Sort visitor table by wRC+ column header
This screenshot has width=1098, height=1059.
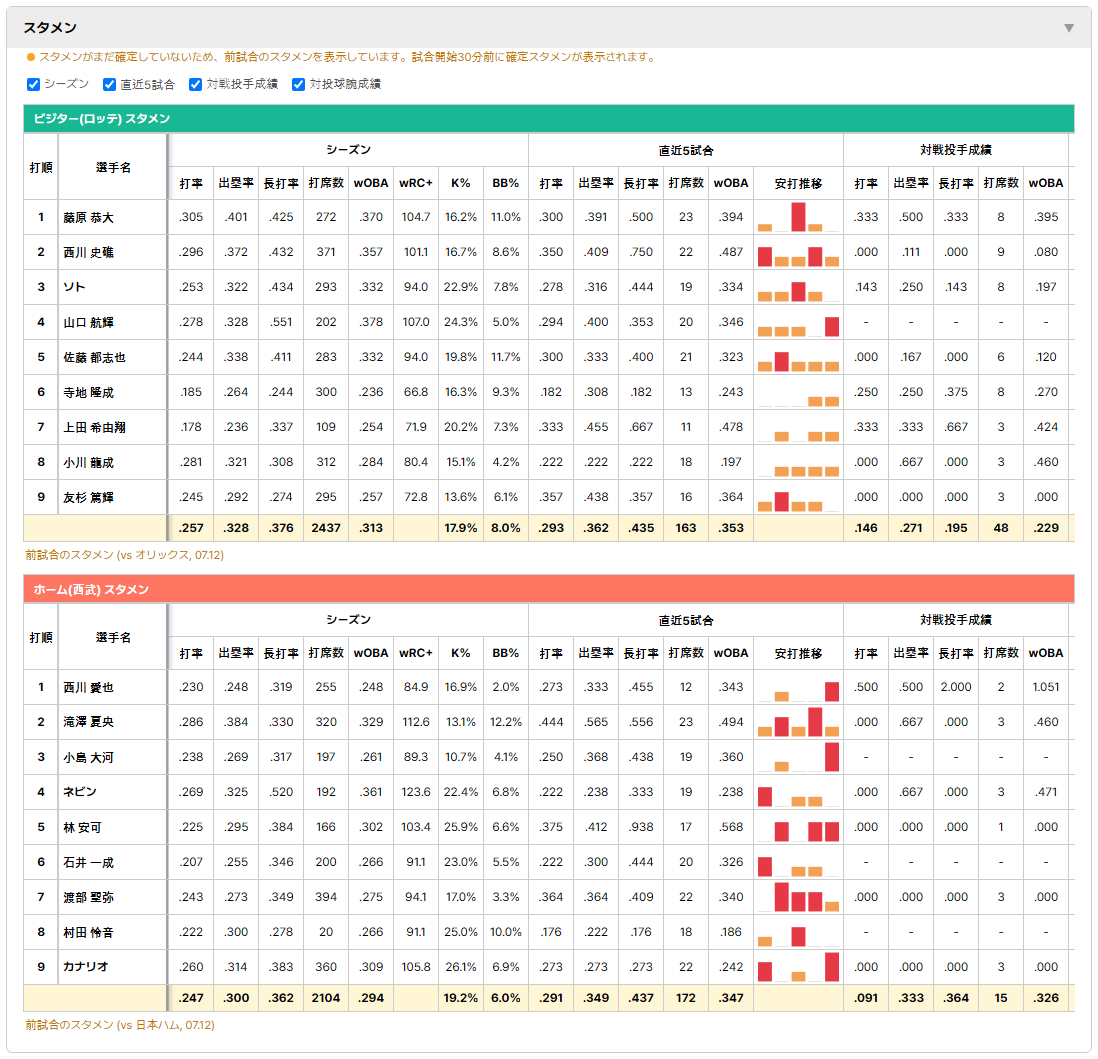(416, 184)
